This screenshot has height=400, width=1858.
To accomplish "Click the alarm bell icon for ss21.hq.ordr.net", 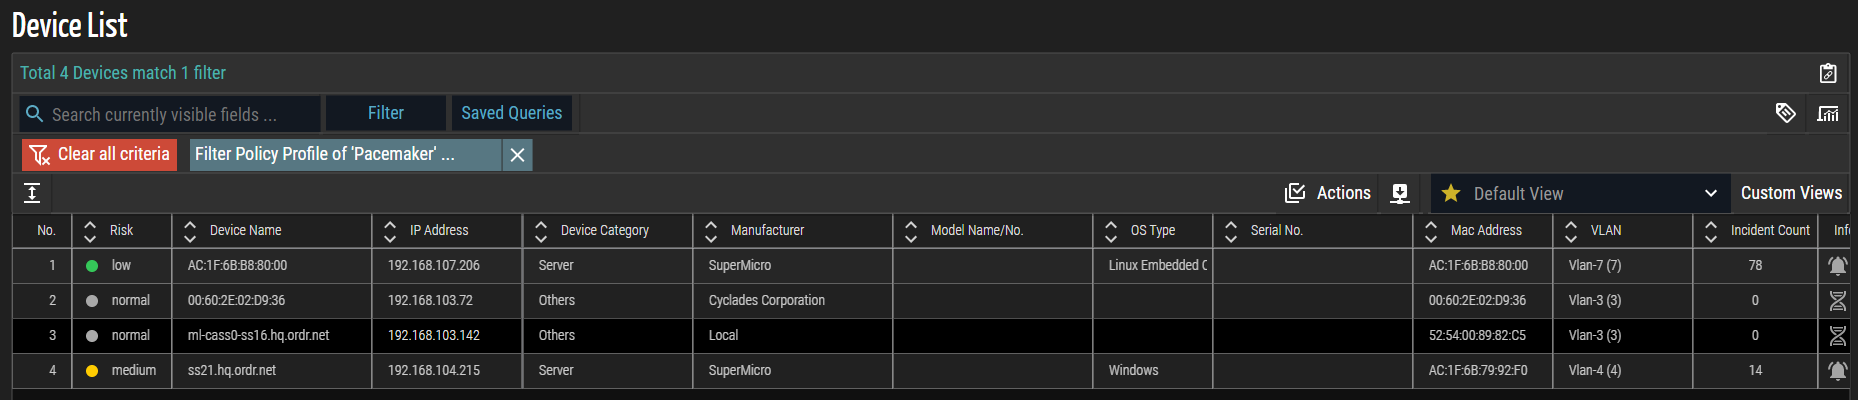I will [1837, 371].
